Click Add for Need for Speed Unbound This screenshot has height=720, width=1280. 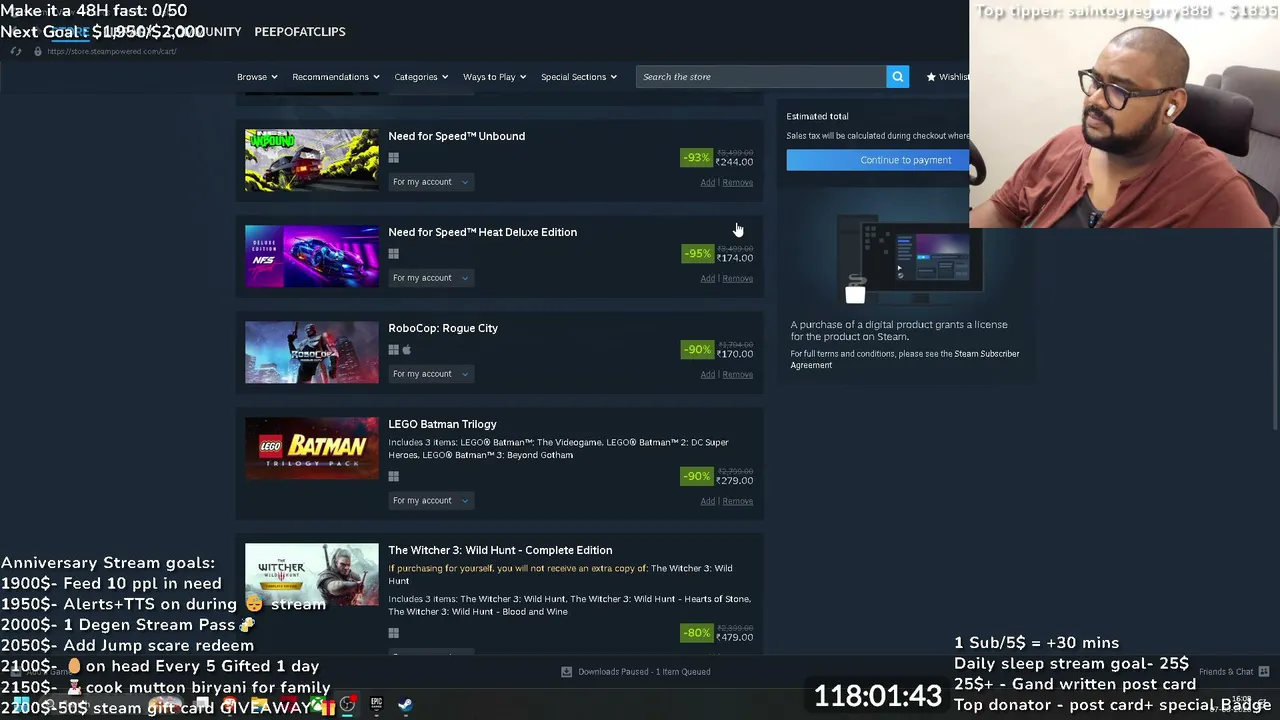tap(708, 183)
